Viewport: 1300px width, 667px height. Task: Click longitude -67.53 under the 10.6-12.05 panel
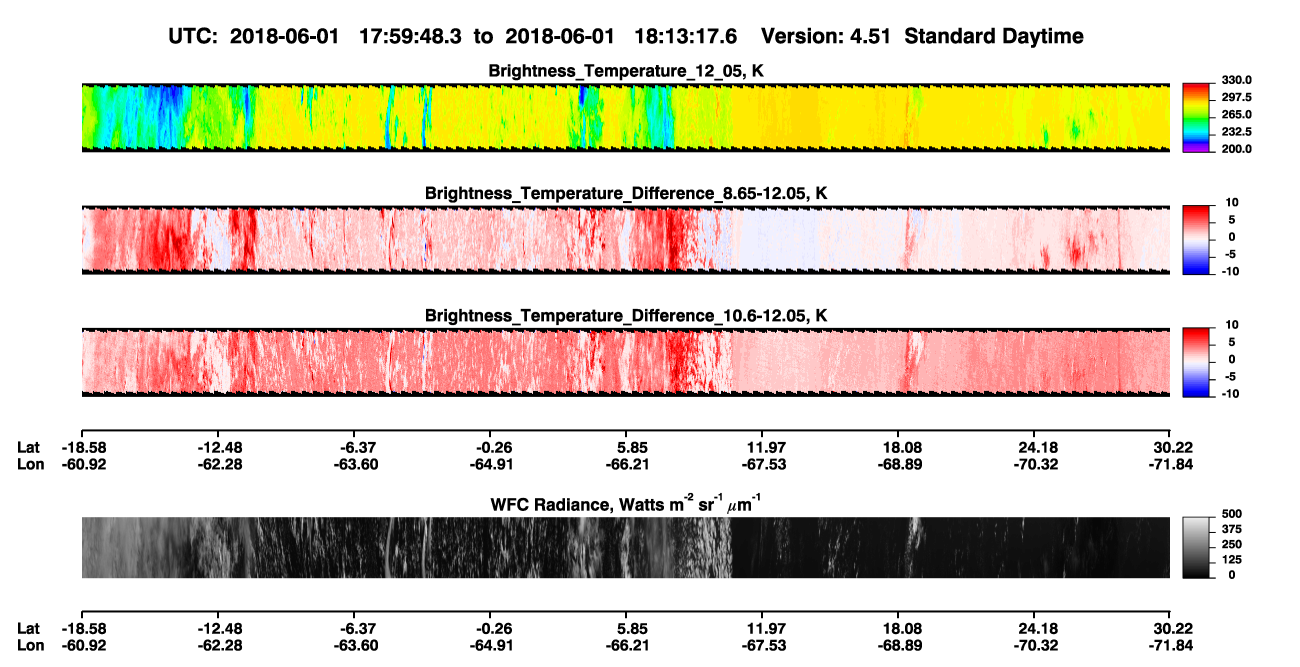[x=762, y=464]
